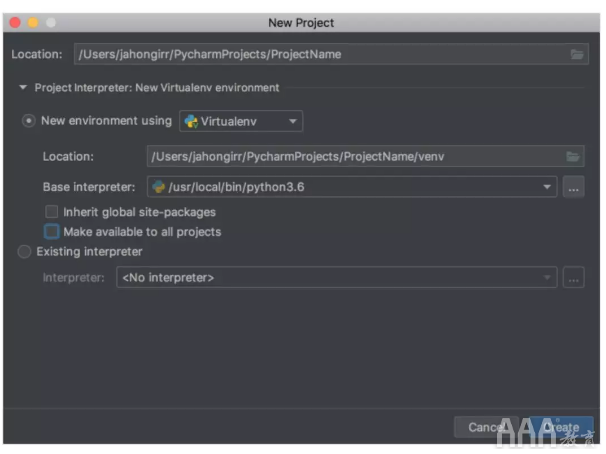Click the ellipsis button beside Existing interpreter dropdown
Image resolution: width=606 pixels, height=454 pixels.
(x=573, y=278)
